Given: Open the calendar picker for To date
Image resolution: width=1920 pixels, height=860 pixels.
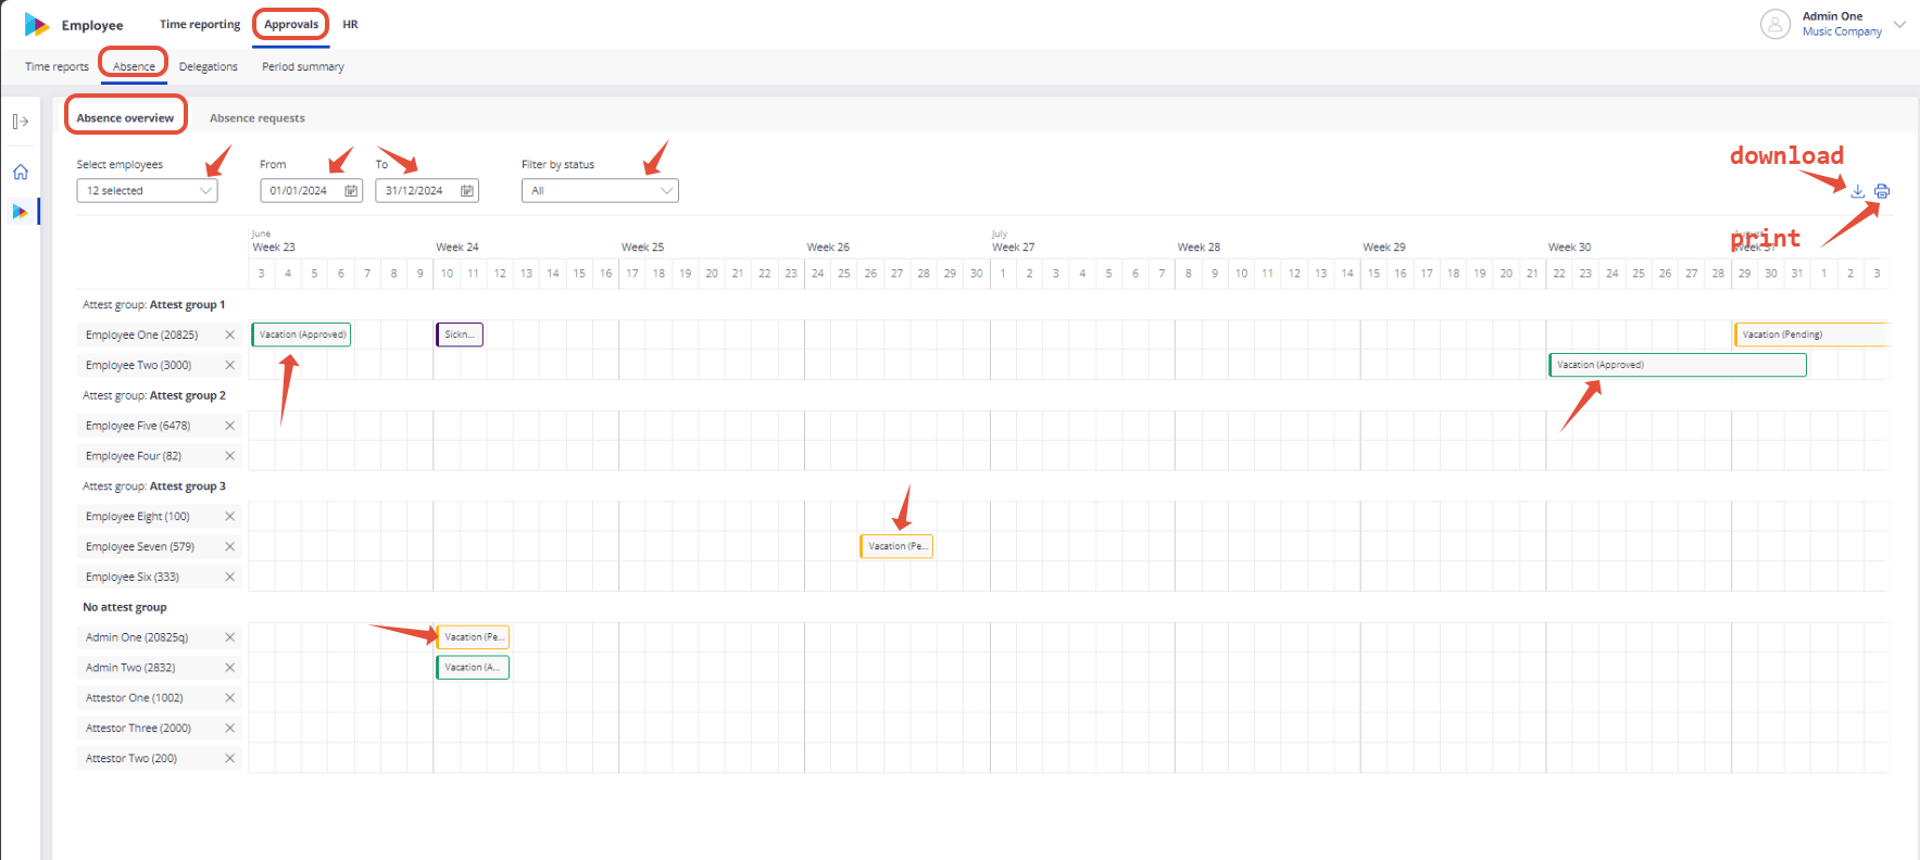Looking at the screenshot, I should pos(467,191).
